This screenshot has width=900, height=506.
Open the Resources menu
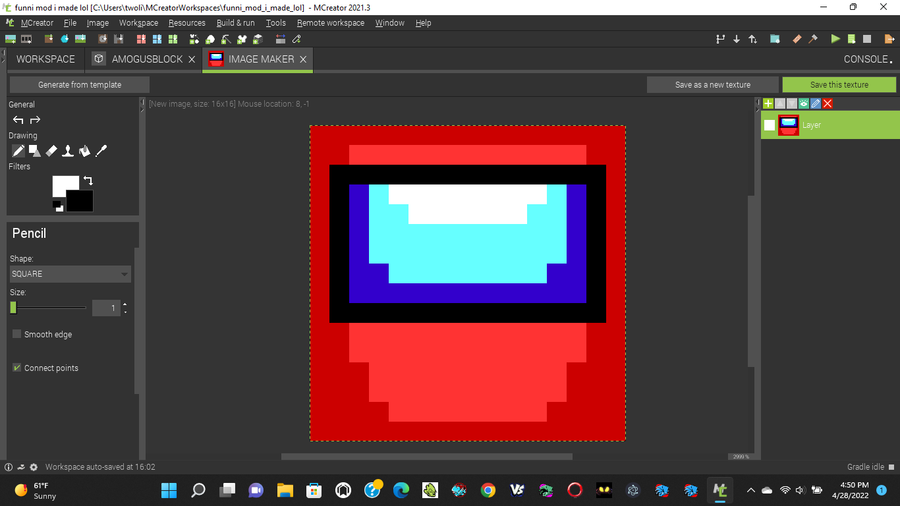[187, 23]
